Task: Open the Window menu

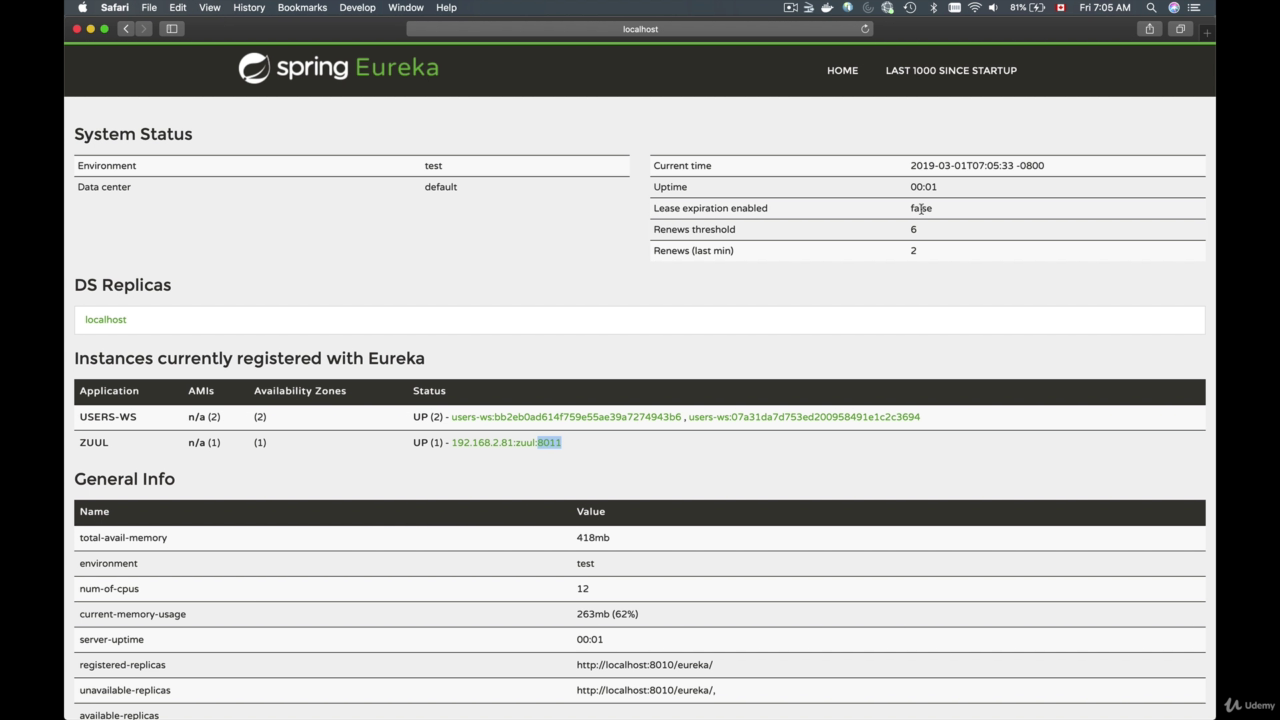Action: (405, 7)
